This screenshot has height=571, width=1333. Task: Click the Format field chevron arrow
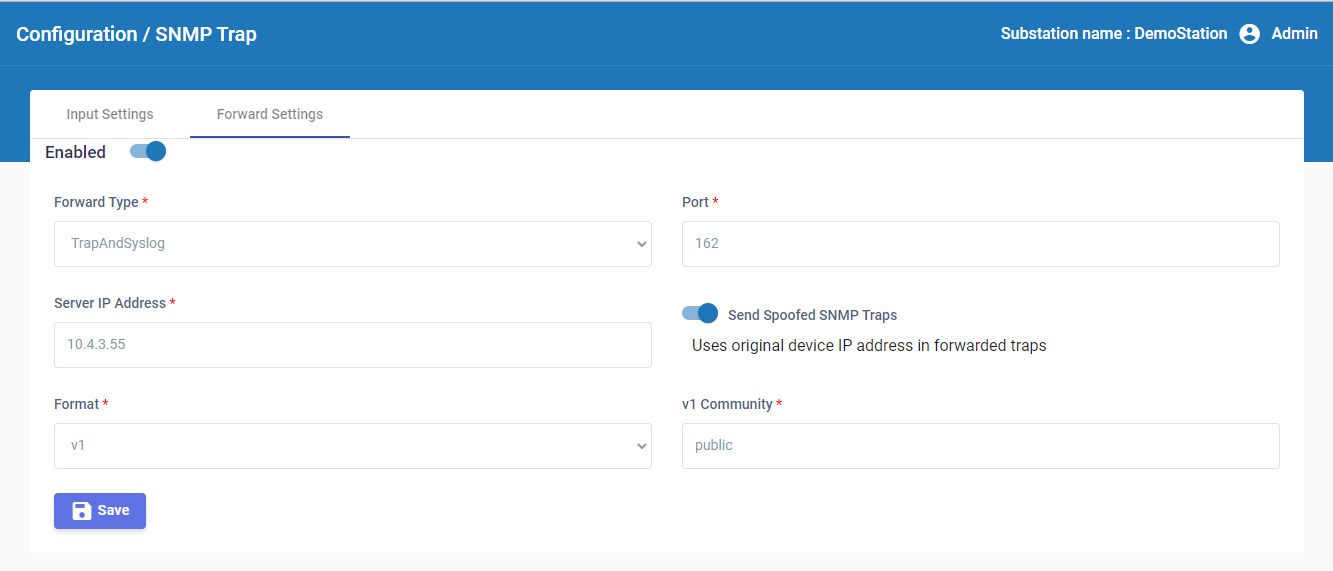pos(641,446)
